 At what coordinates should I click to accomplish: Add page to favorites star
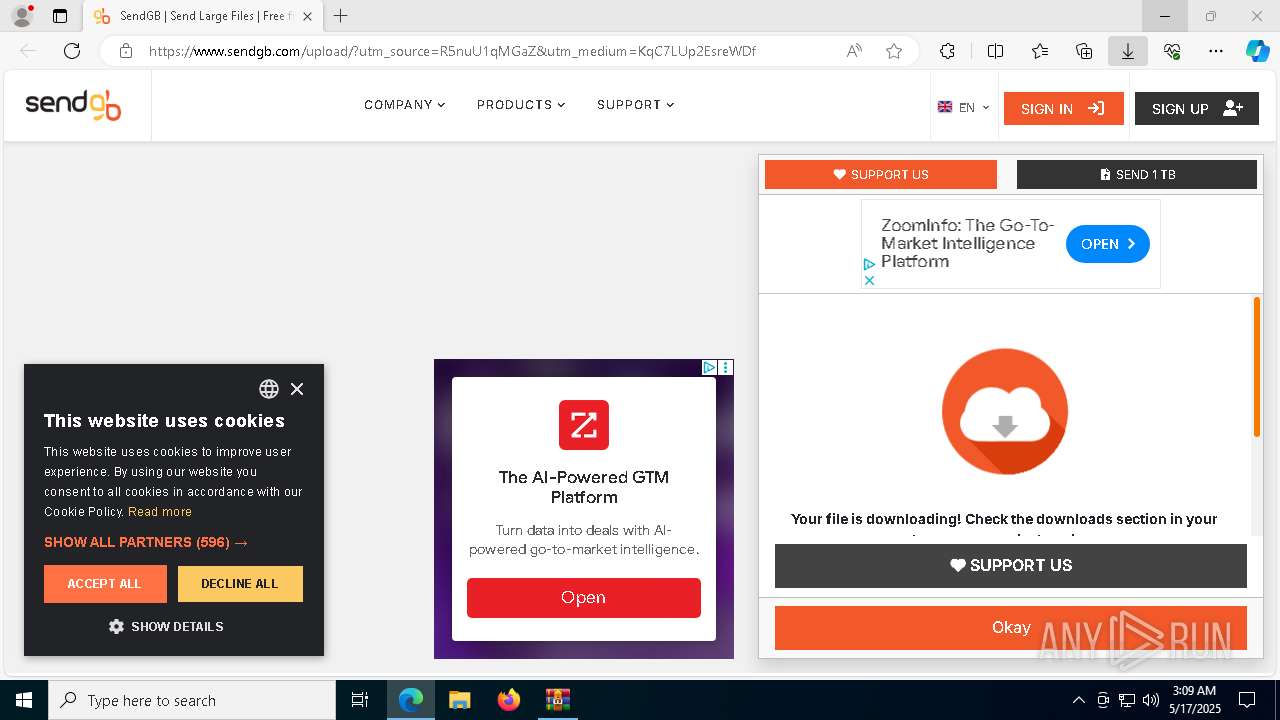tap(894, 51)
